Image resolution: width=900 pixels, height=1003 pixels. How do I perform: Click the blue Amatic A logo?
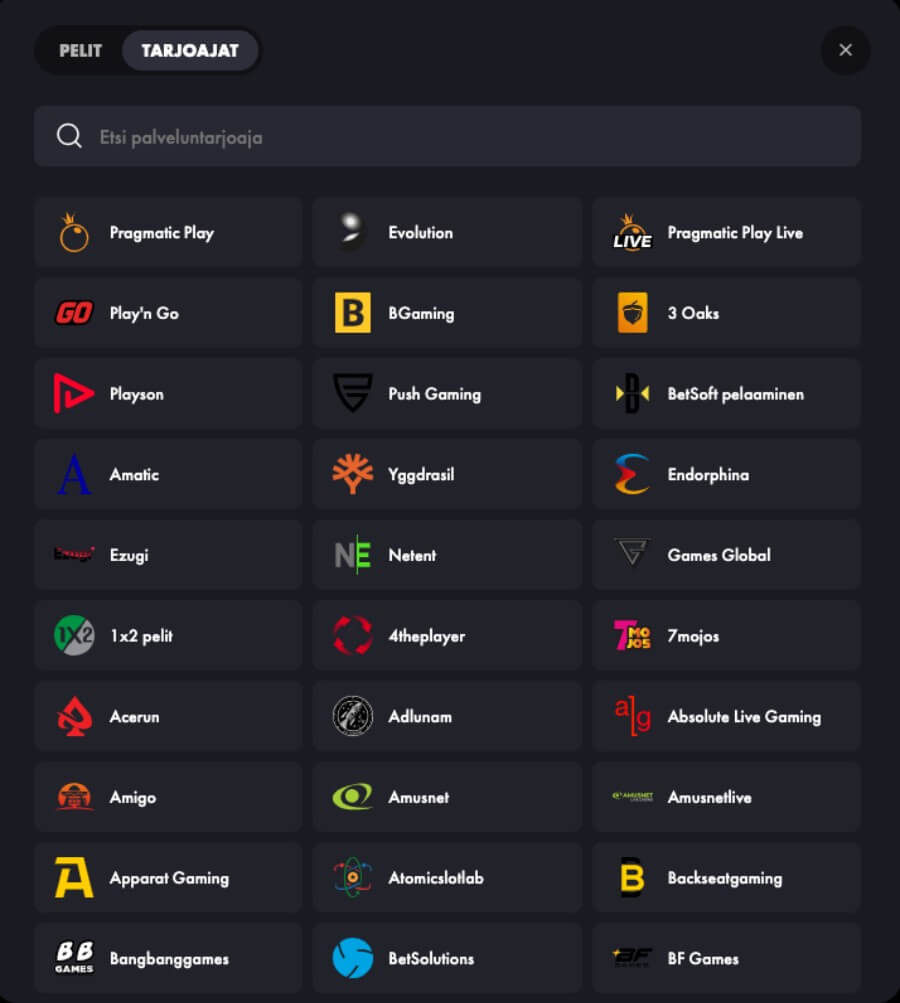coord(74,474)
